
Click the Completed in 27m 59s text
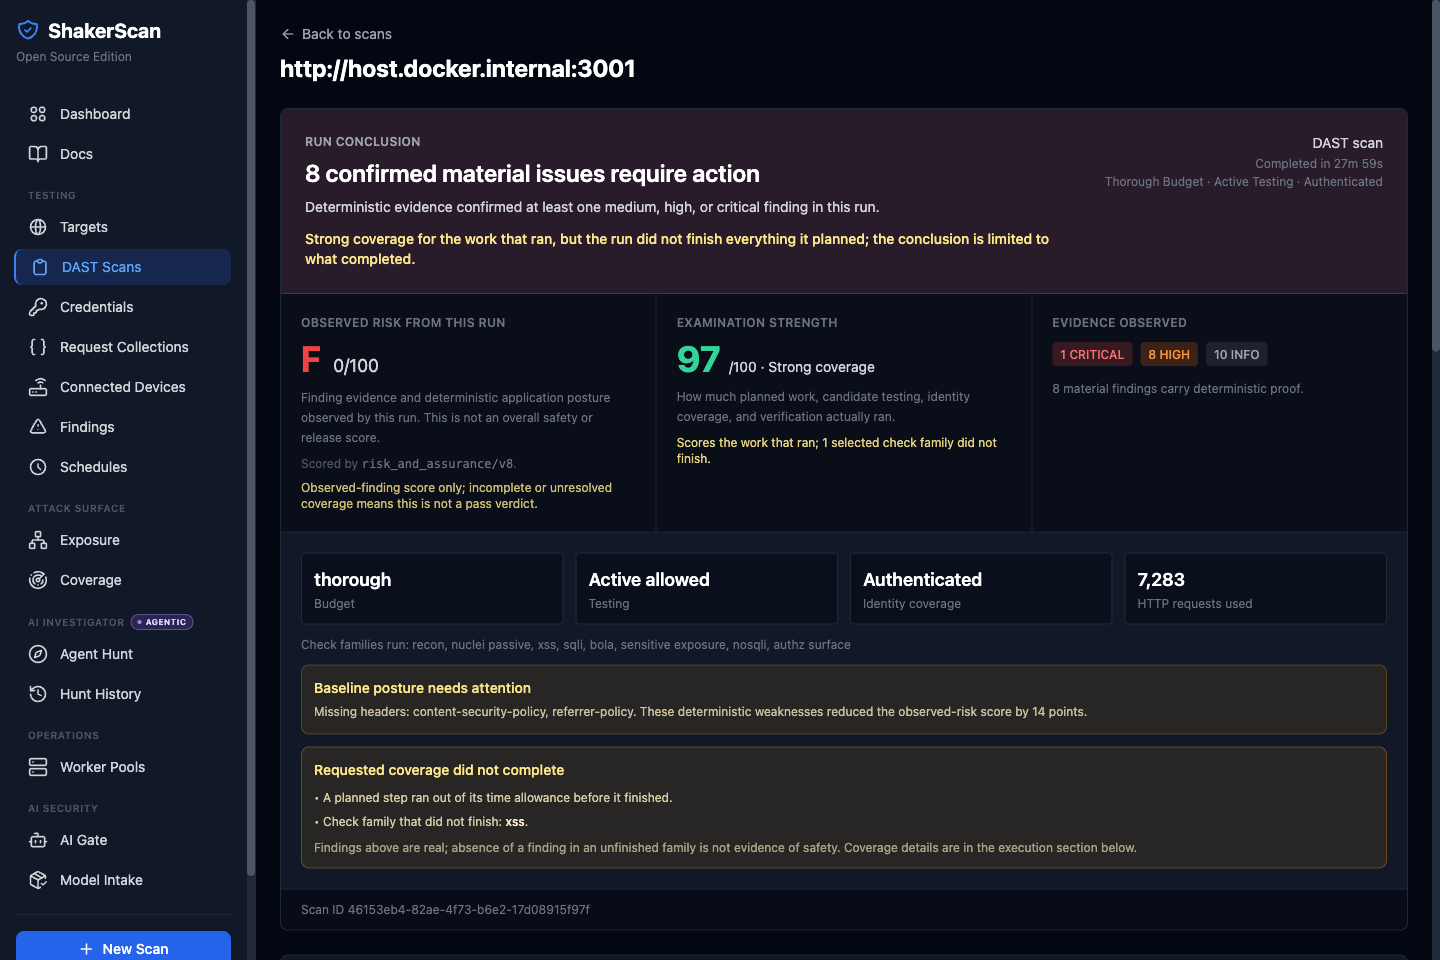[1319, 164]
